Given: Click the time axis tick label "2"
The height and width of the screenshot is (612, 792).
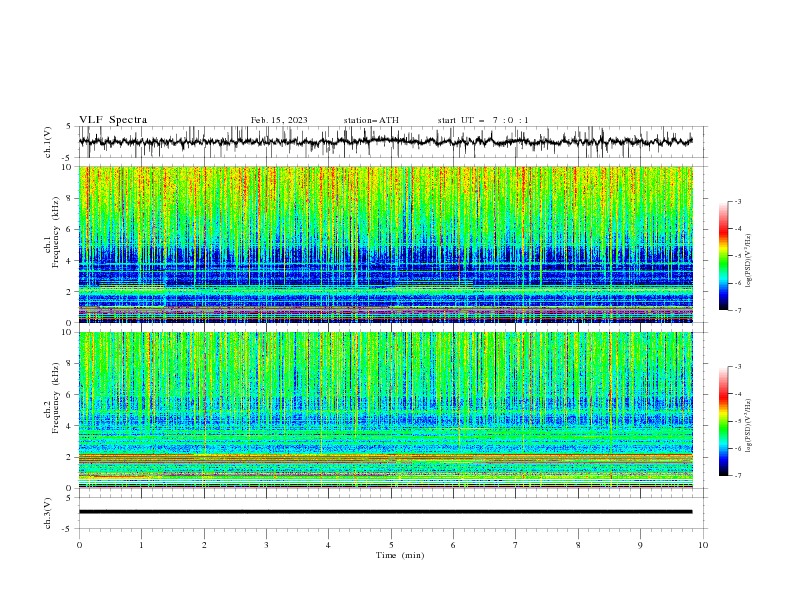Looking at the screenshot, I should click(204, 545).
